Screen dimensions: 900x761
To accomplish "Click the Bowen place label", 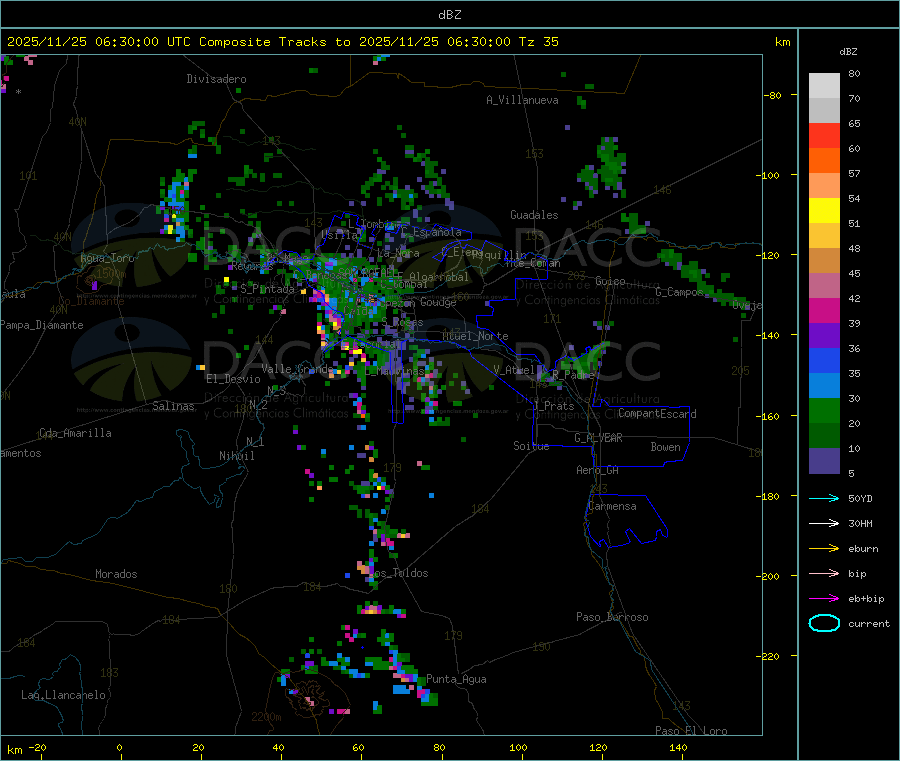I will coord(665,447).
